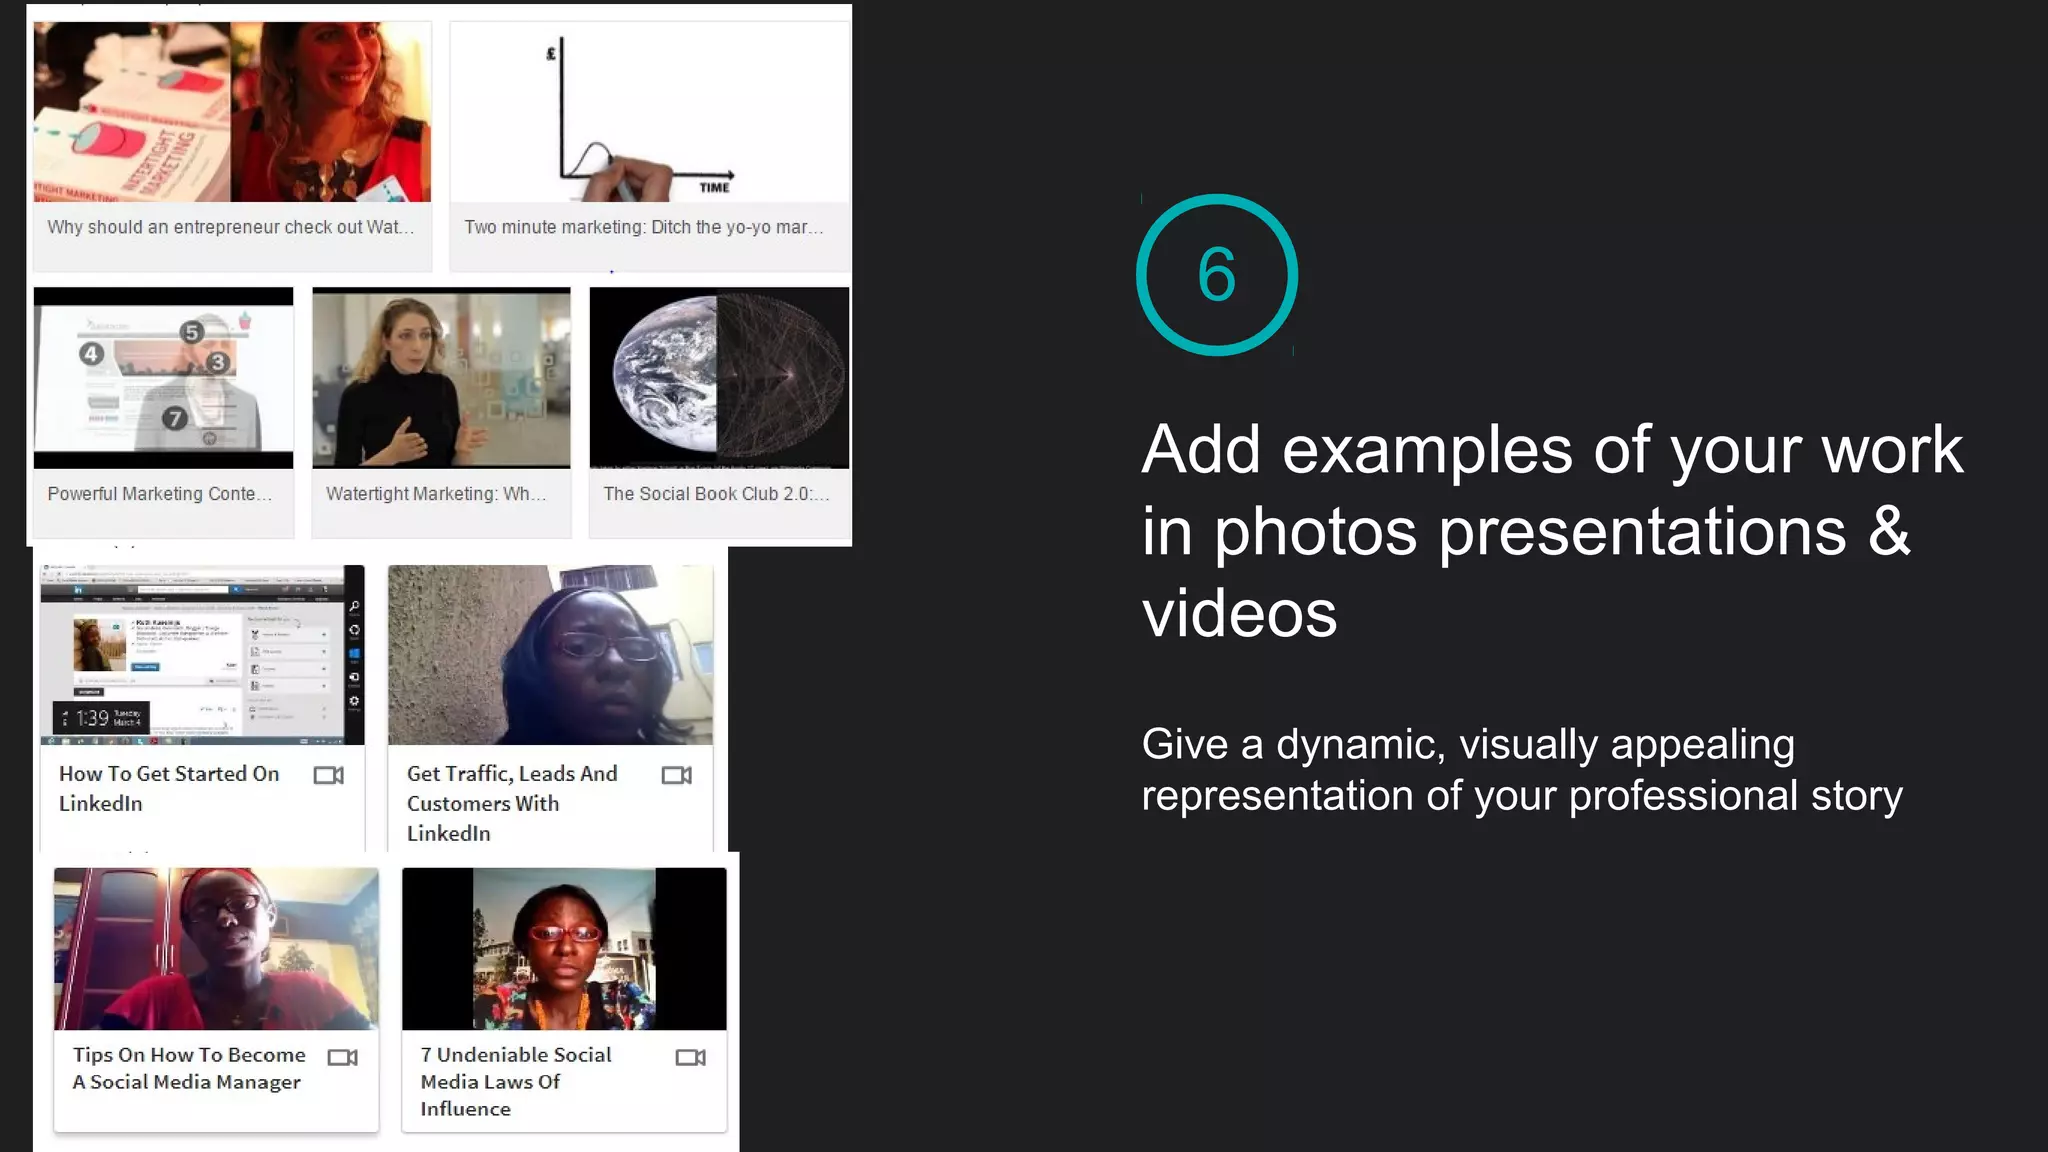Click video icon beside 'Get Traffic, Leads And Customers'

pyautogui.click(x=677, y=775)
